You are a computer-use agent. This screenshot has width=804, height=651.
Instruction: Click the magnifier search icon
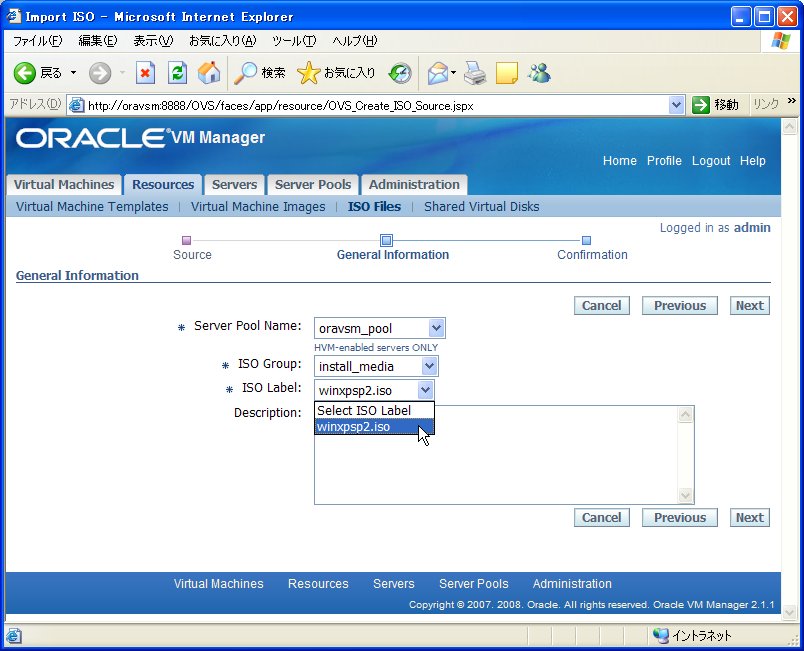click(x=246, y=73)
